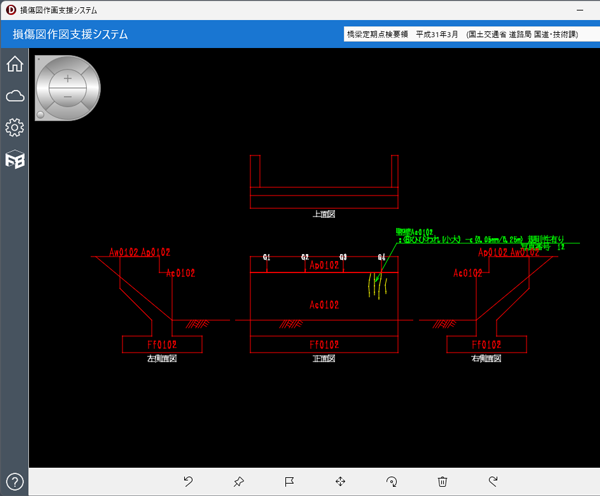Click the G3 marker label
Viewport: 600px width, 496px height.
point(343,257)
